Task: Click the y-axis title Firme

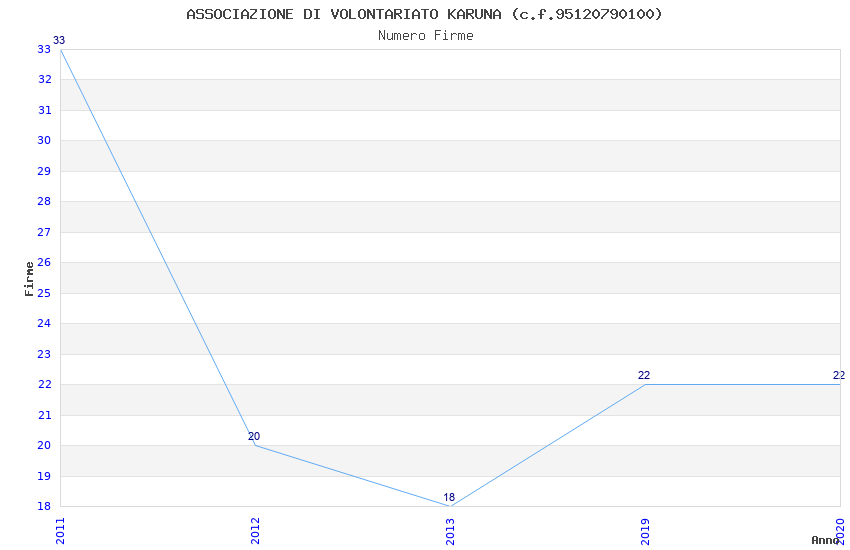Action: 29,279
